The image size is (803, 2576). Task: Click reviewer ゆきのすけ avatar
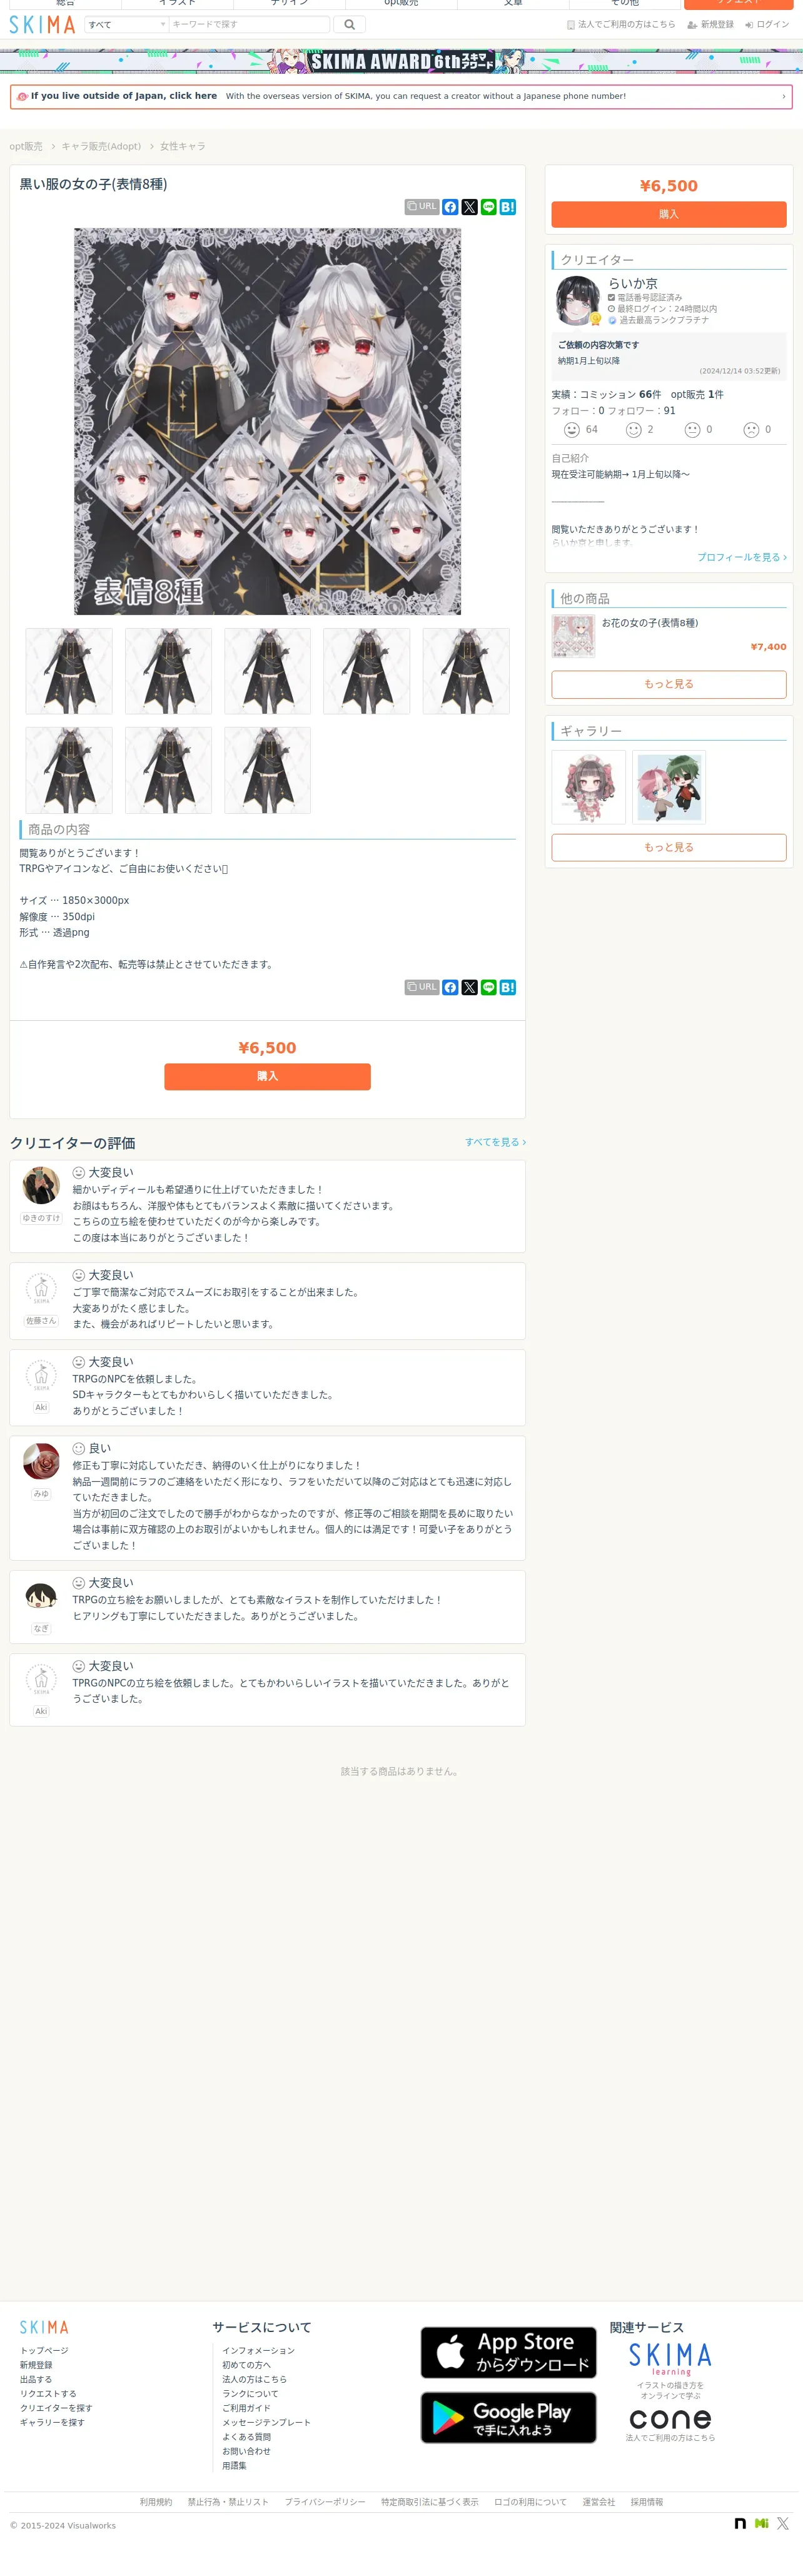41,1185
